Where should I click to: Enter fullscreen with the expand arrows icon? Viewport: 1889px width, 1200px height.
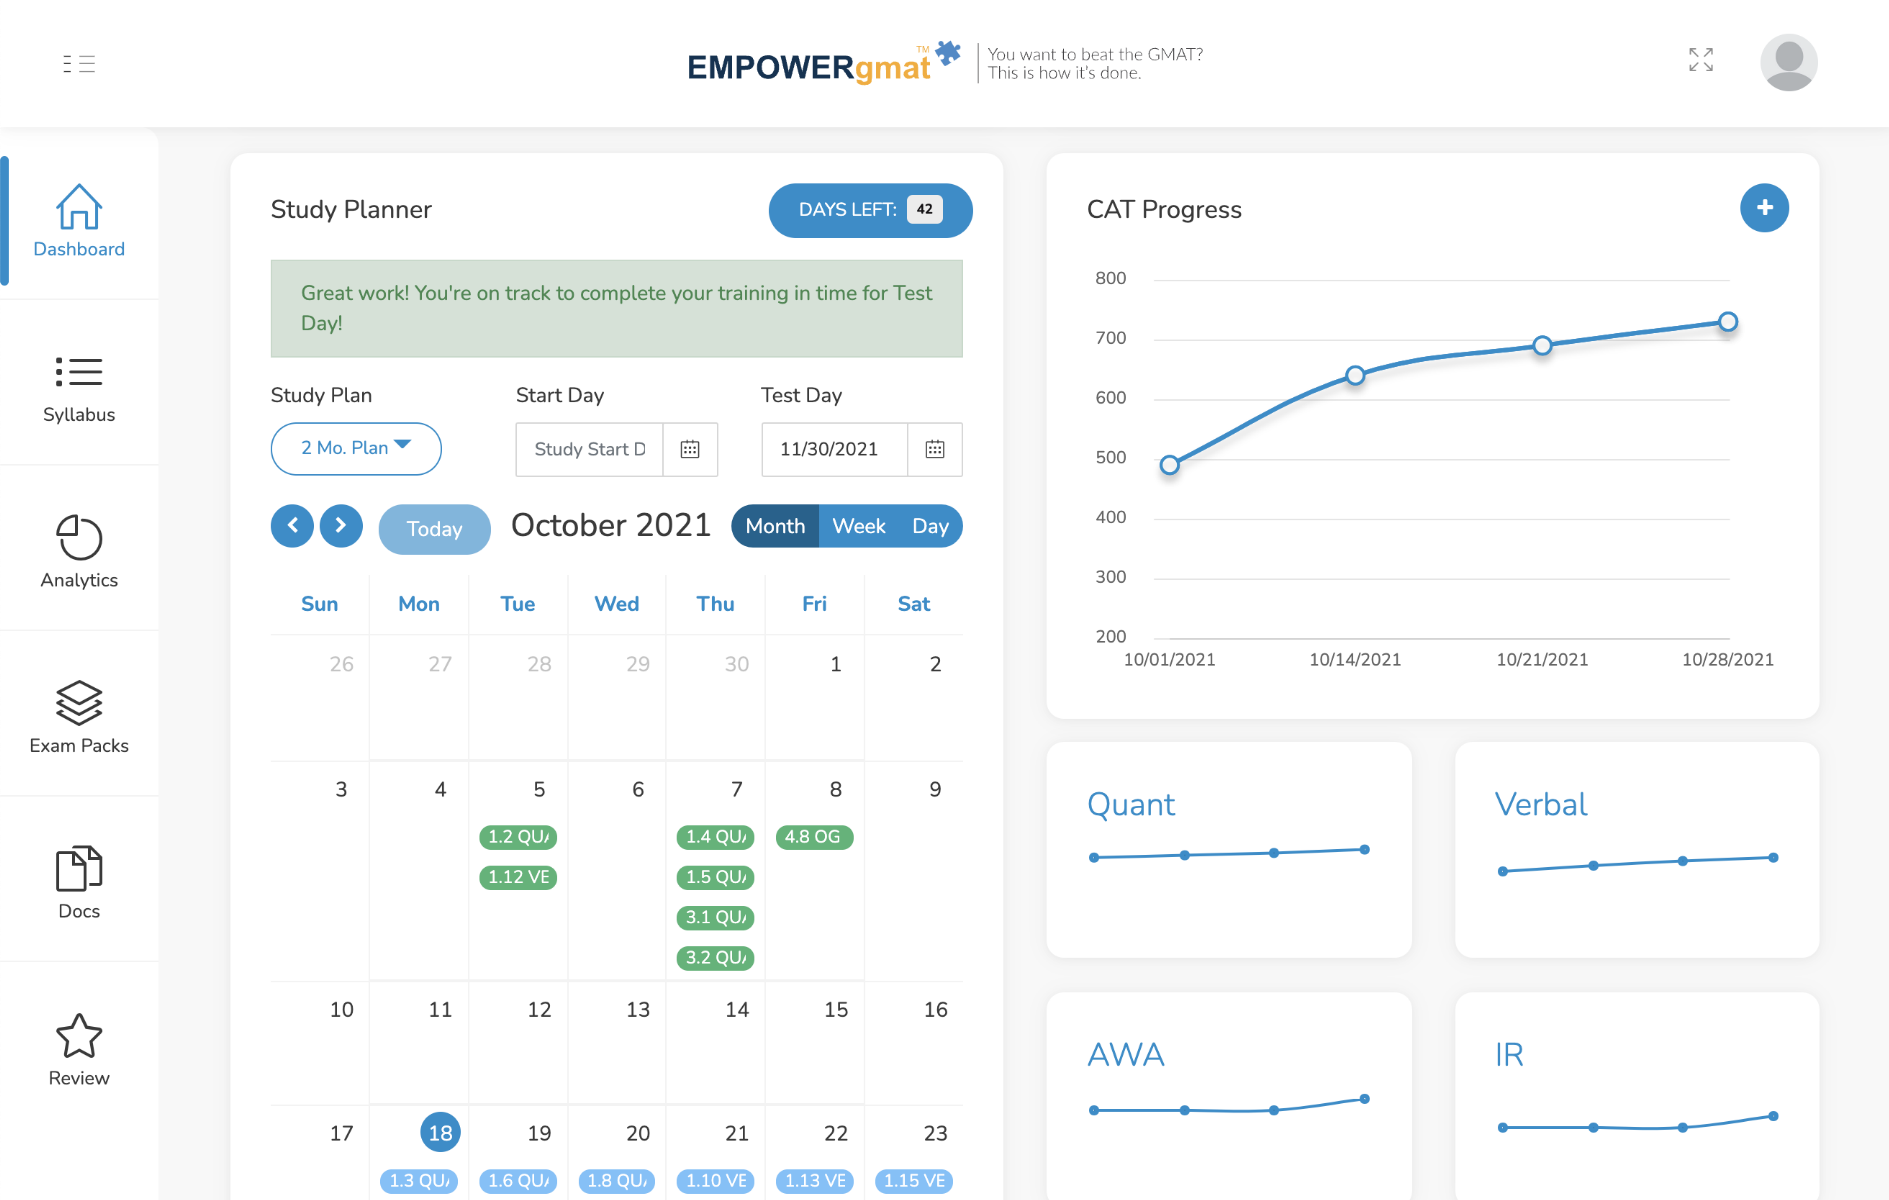pyautogui.click(x=1700, y=60)
